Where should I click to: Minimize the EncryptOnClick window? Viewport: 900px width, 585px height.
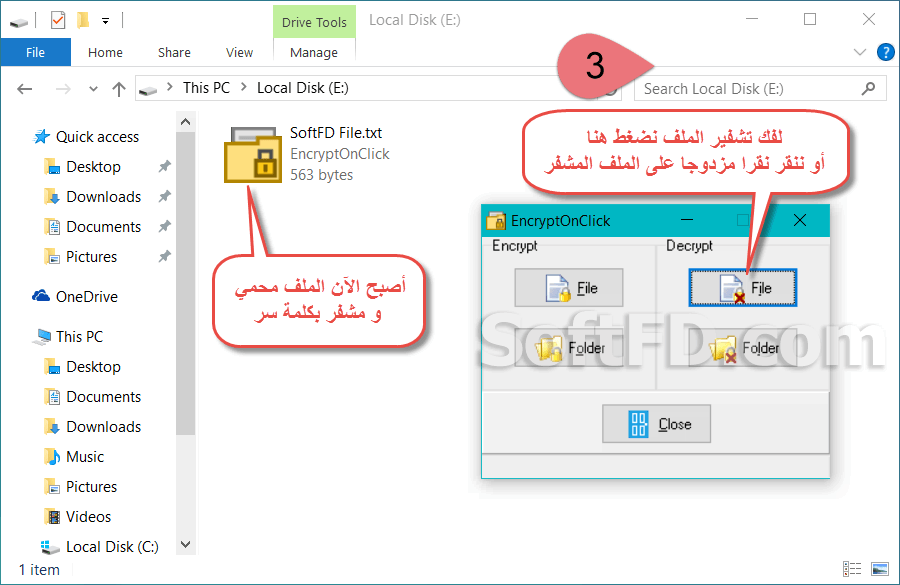pos(687,220)
